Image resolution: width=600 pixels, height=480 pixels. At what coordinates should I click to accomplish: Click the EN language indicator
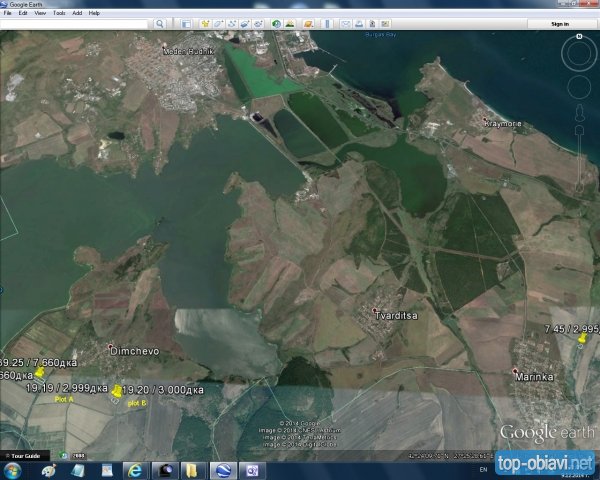(x=483, y=469)
